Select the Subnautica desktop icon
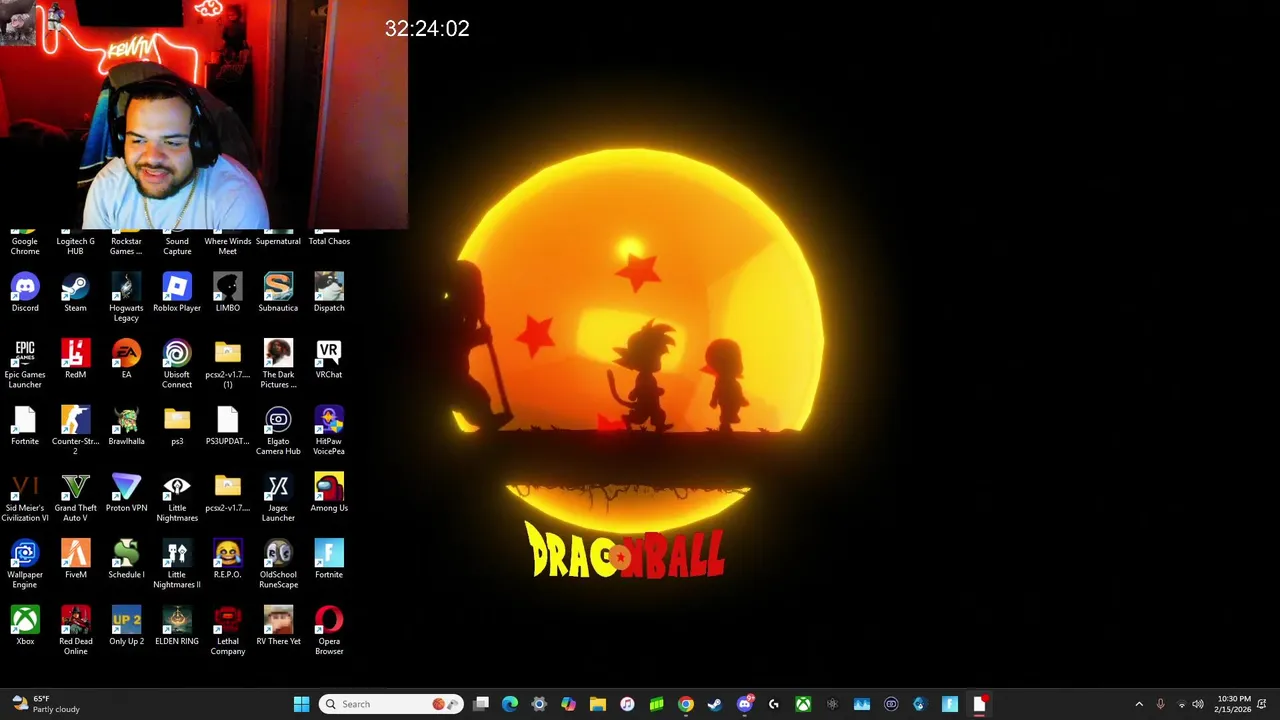This screenshot has width=1280, height=720. [x=278, y=293]
